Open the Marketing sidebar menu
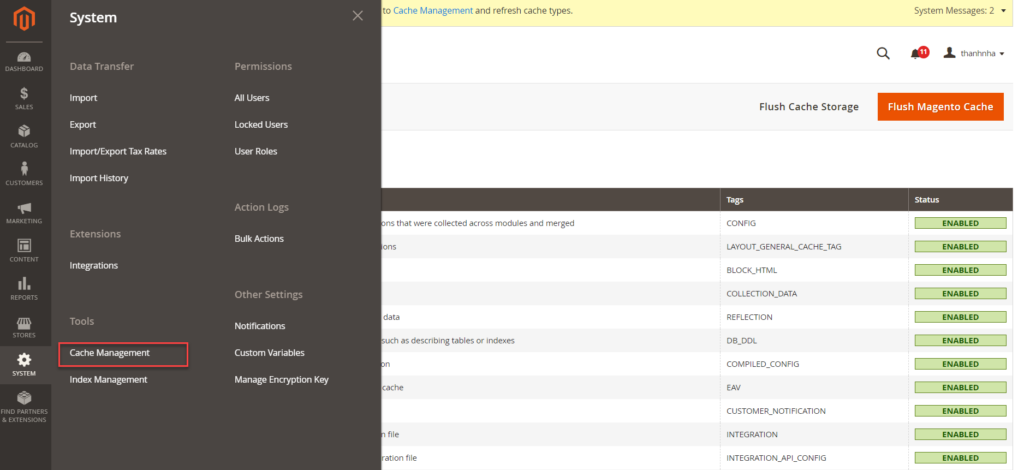 24,213
